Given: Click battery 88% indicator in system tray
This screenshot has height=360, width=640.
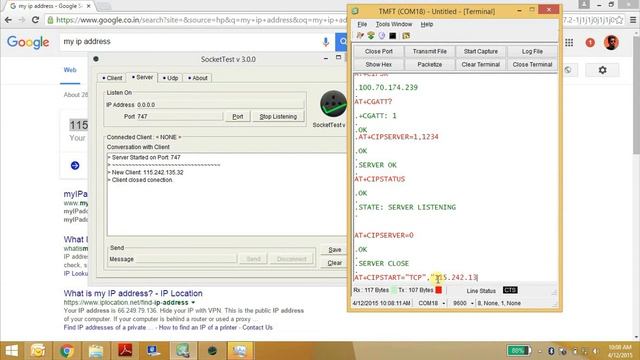Looking at the screenshot, I should 519,351.
